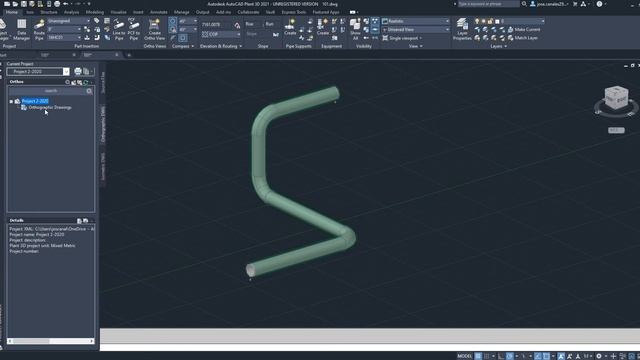Open the Home ribbon tab
The width and height of the screenshot is (640, 360).
coord(11,12)
